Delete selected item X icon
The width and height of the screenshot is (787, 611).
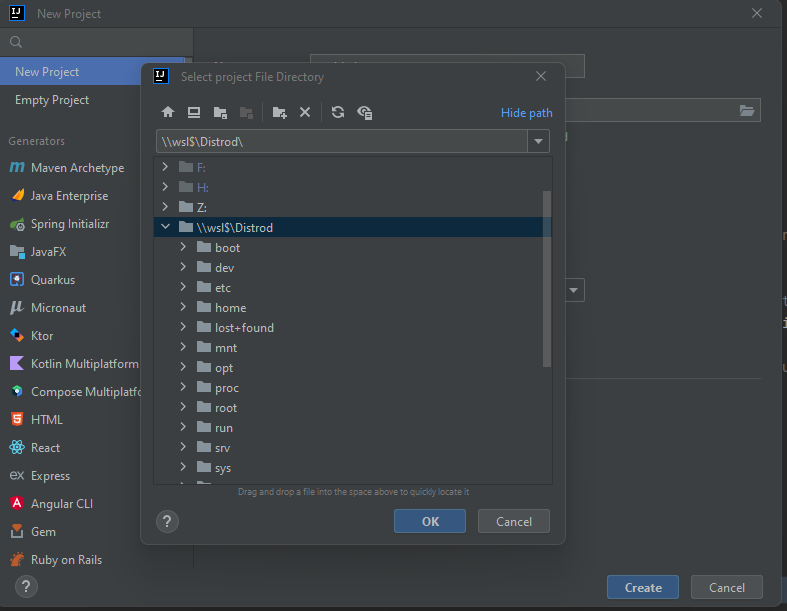click(x=305, y=112)
